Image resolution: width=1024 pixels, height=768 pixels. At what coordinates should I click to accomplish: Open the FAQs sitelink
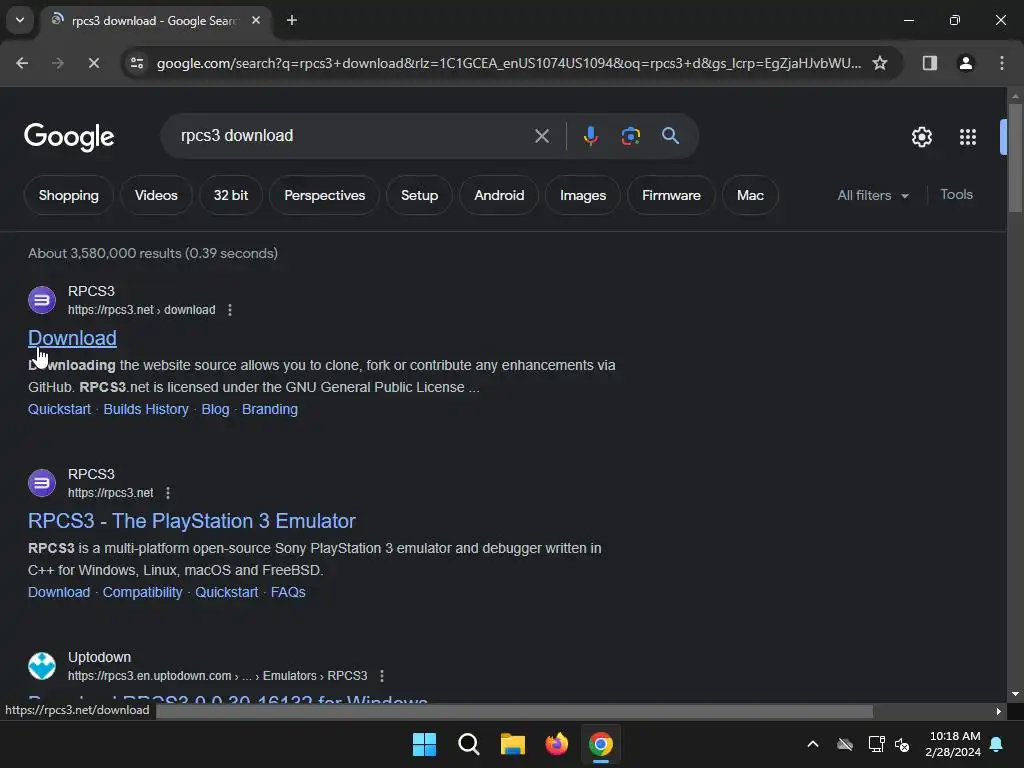(x=288, y=592)
